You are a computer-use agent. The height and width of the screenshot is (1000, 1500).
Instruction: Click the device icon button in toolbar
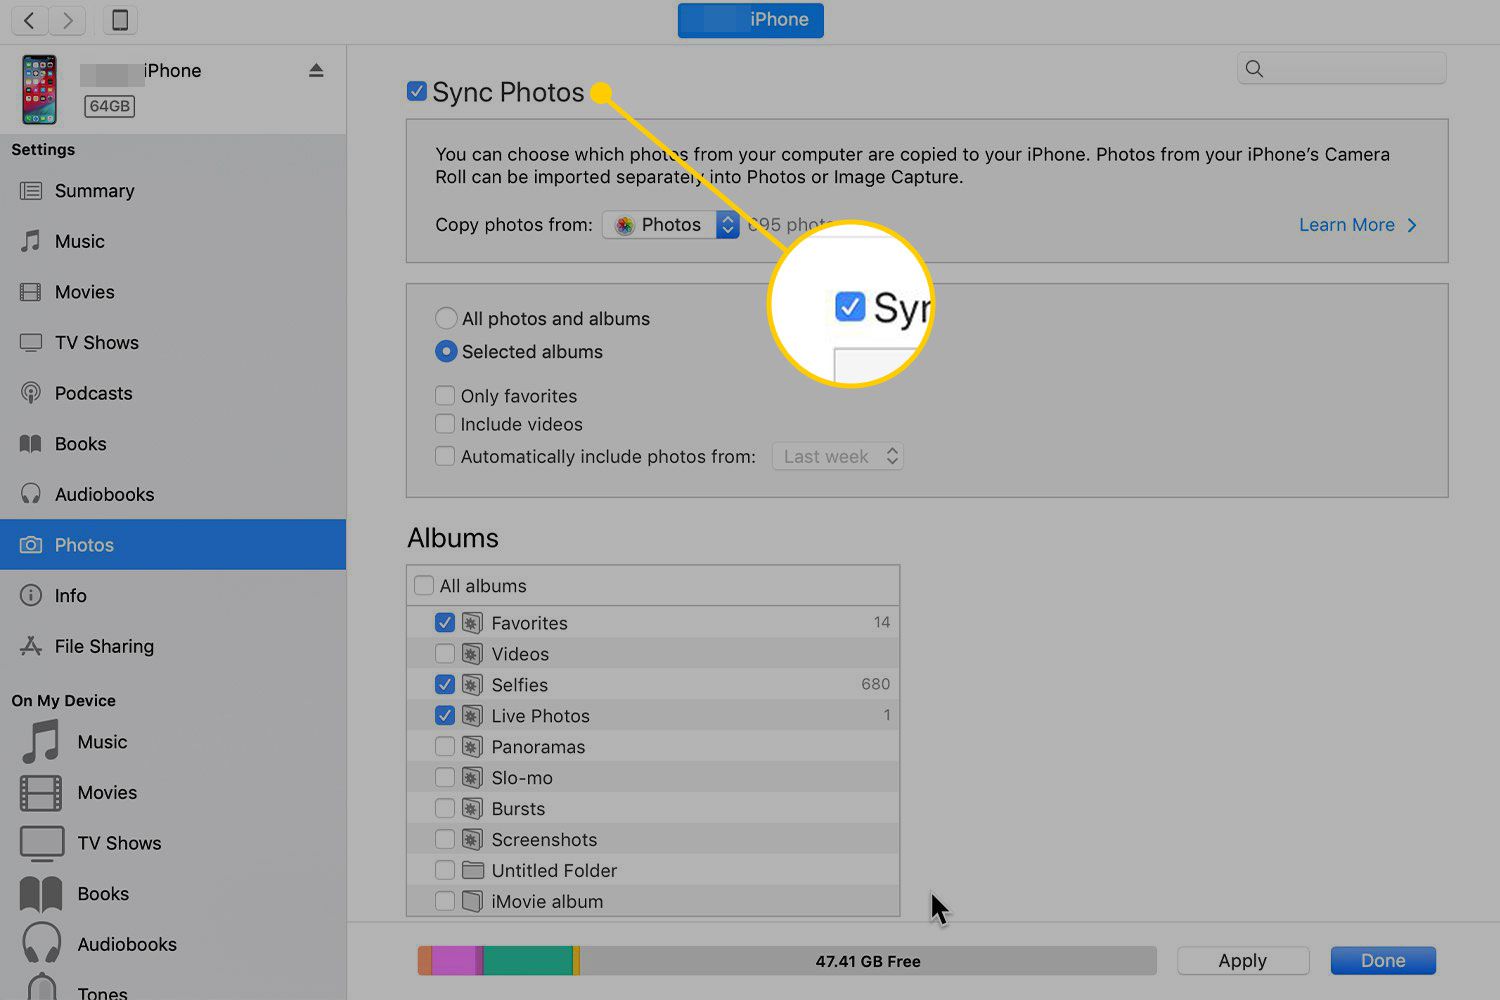pyautogui.click(x=119, y=20)
